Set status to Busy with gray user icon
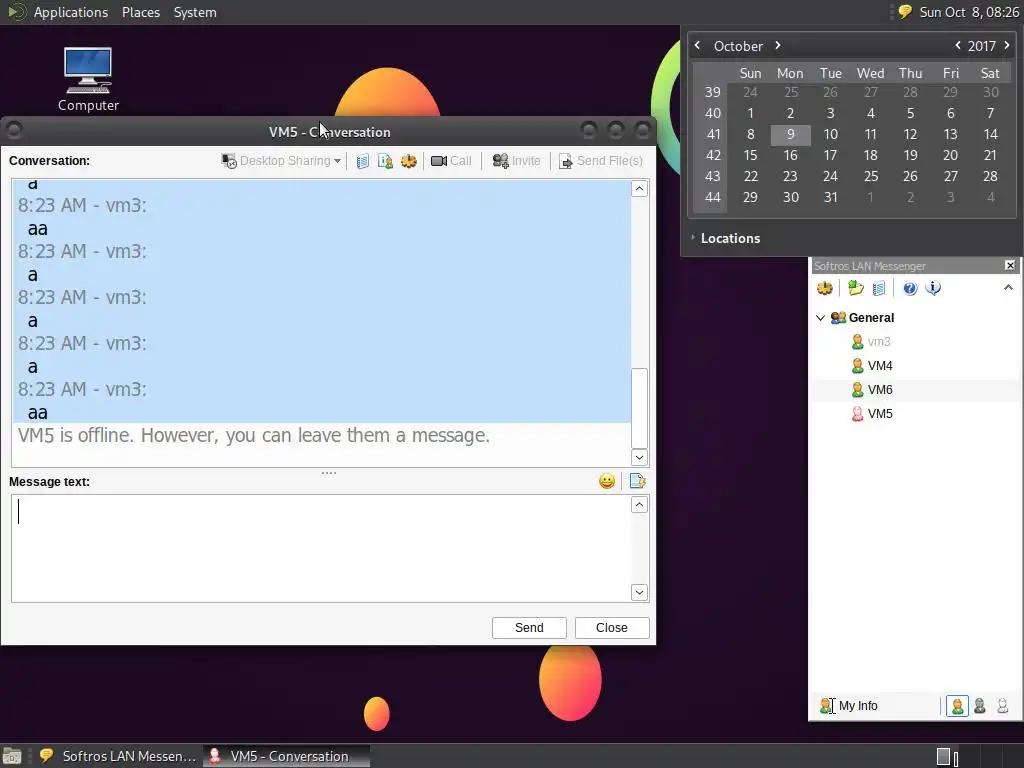 pos(980,706)
